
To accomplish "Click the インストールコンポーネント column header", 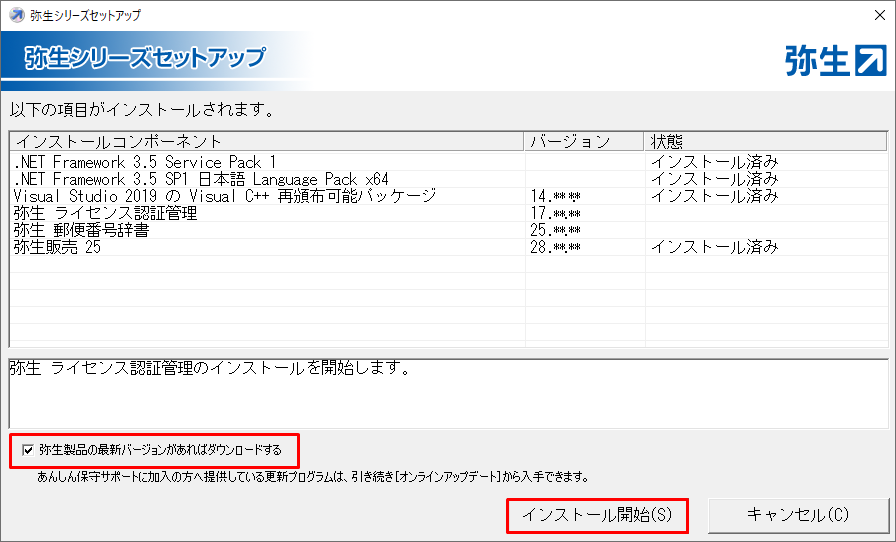I will (267, 141).
